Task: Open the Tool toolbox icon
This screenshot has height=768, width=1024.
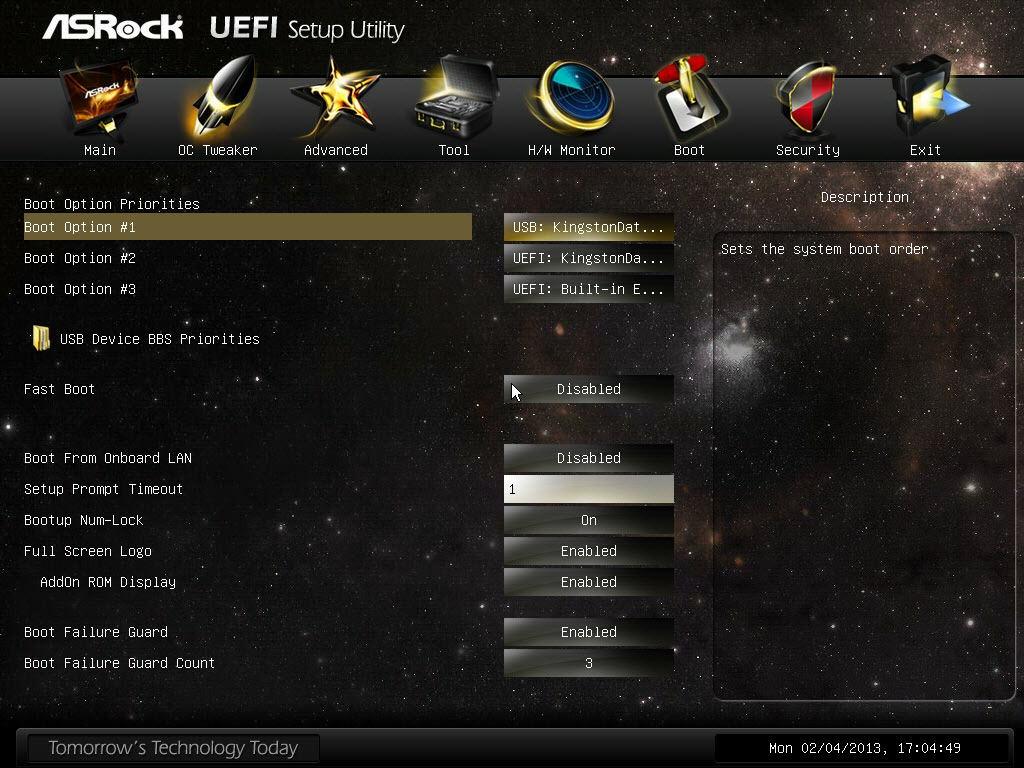Action: [x=455, y=95]
